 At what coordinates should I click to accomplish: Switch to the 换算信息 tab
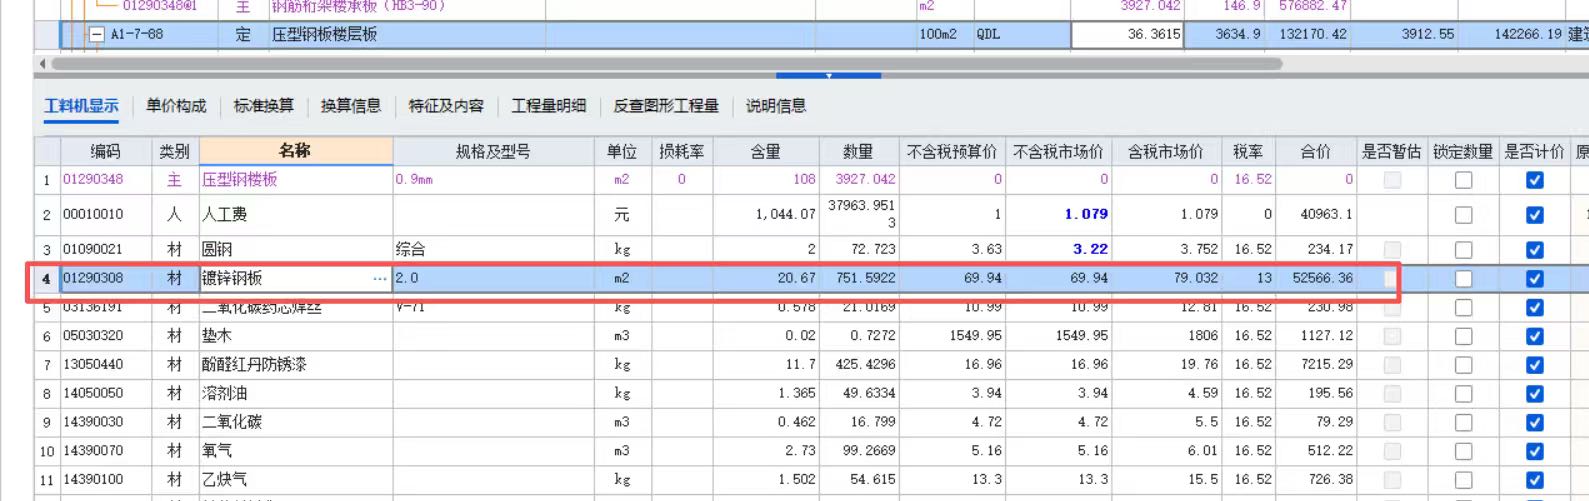click(351, 106)
